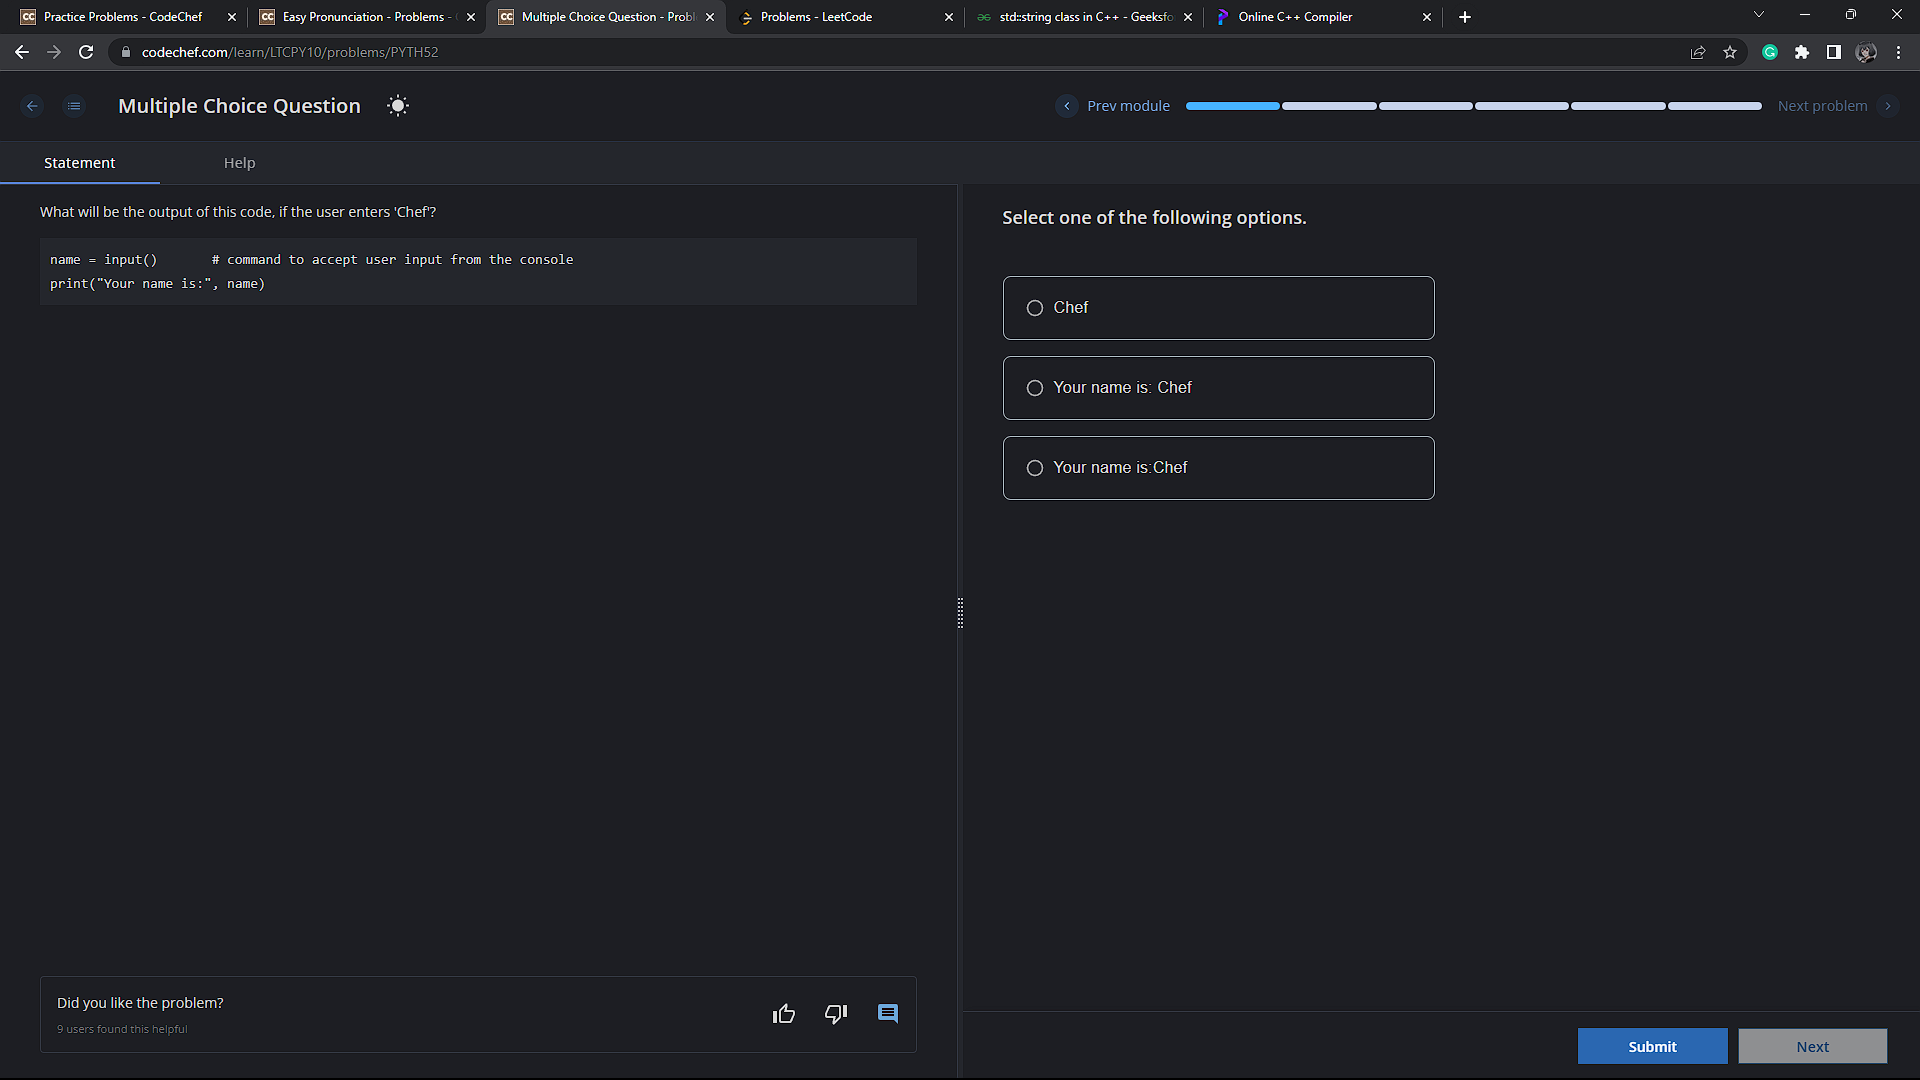Click the first progress bar segment
Viewport: 1920px width, 1080px height.
point(1232,106)
